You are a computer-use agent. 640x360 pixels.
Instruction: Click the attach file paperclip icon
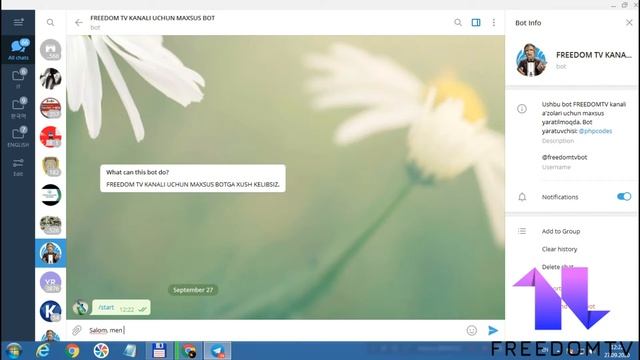click(x=76, y=330)
